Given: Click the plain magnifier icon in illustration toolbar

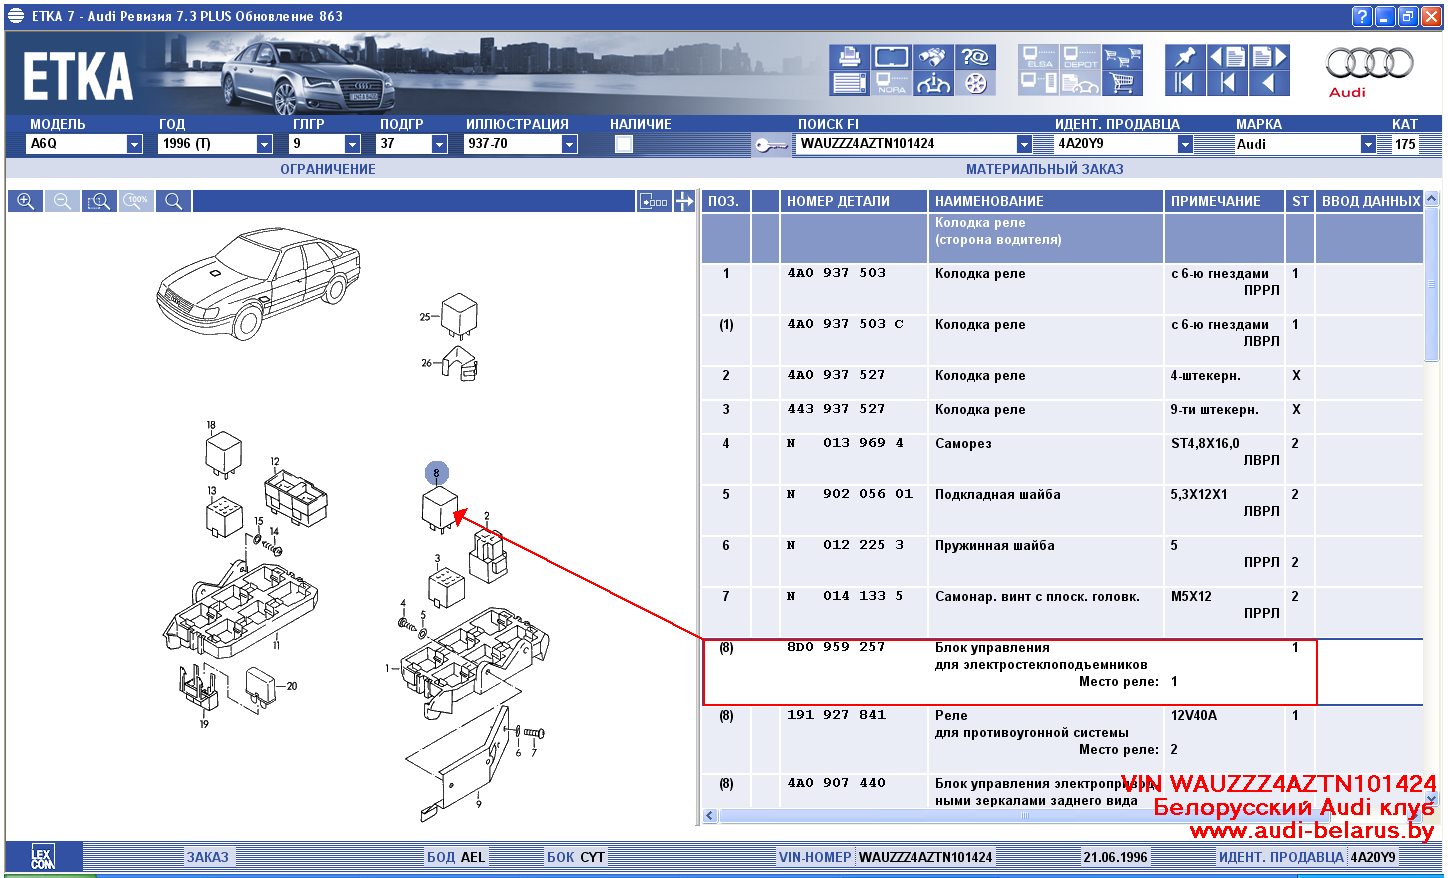Looking at the screenshot, I should tap(173, 201).
